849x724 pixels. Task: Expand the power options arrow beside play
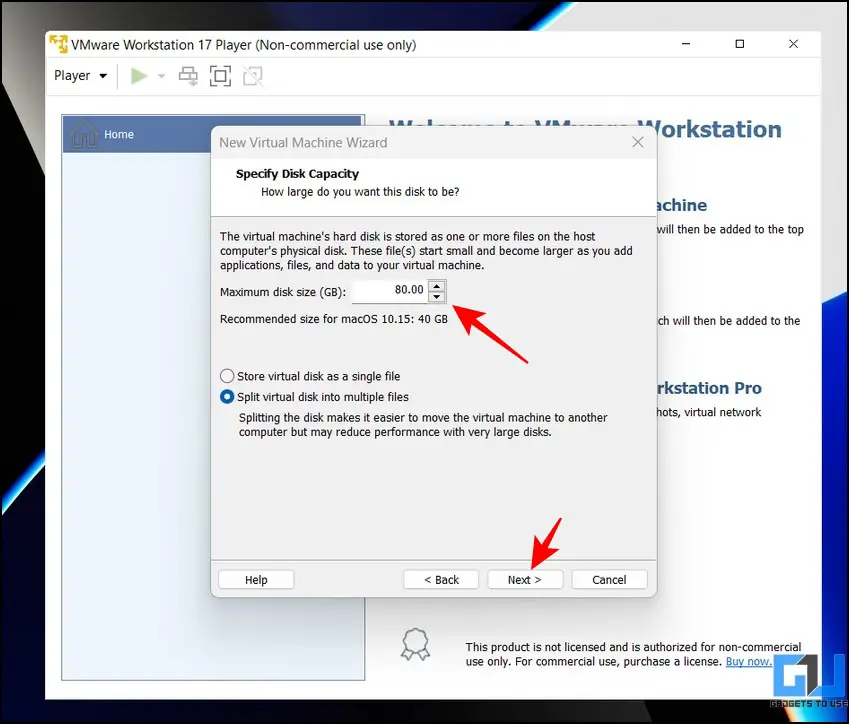coord(161,76)
